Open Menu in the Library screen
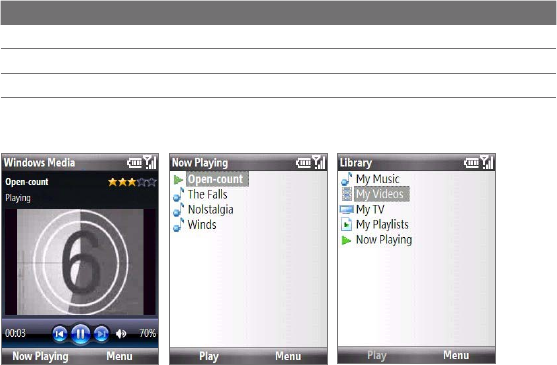 456,355
